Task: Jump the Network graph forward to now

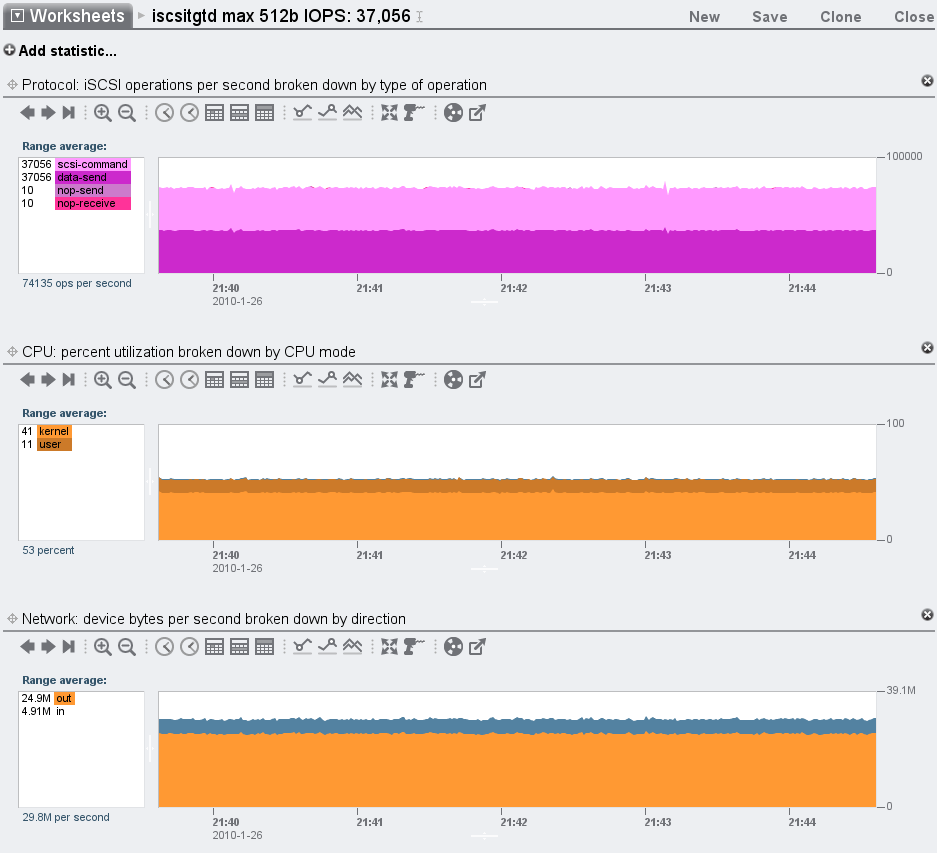Action: click(68, 647)
